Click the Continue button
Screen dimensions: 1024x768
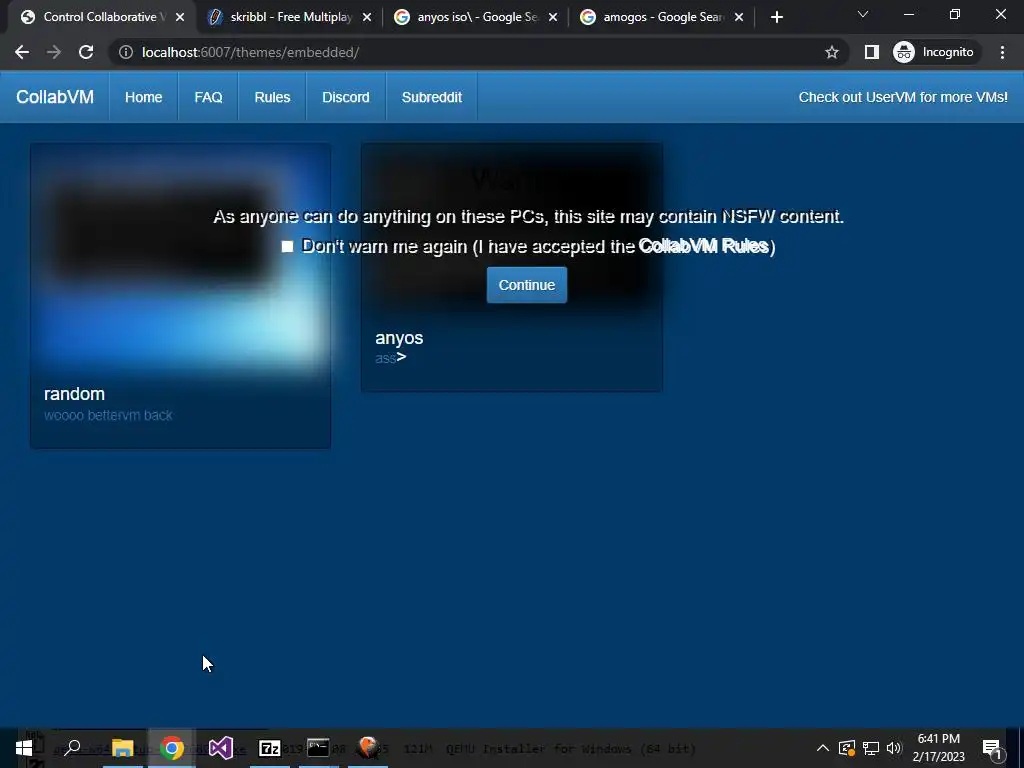click(526, 285)
